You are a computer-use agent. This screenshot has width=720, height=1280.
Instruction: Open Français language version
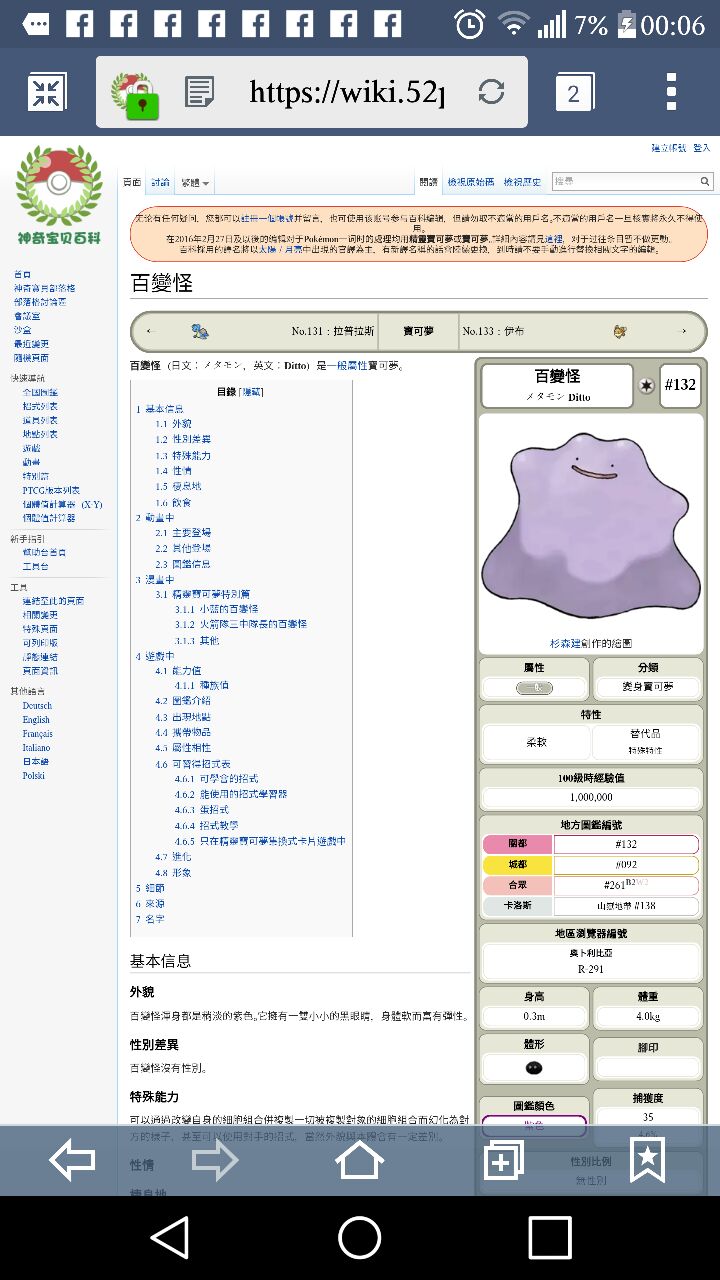tap(38, 734)
